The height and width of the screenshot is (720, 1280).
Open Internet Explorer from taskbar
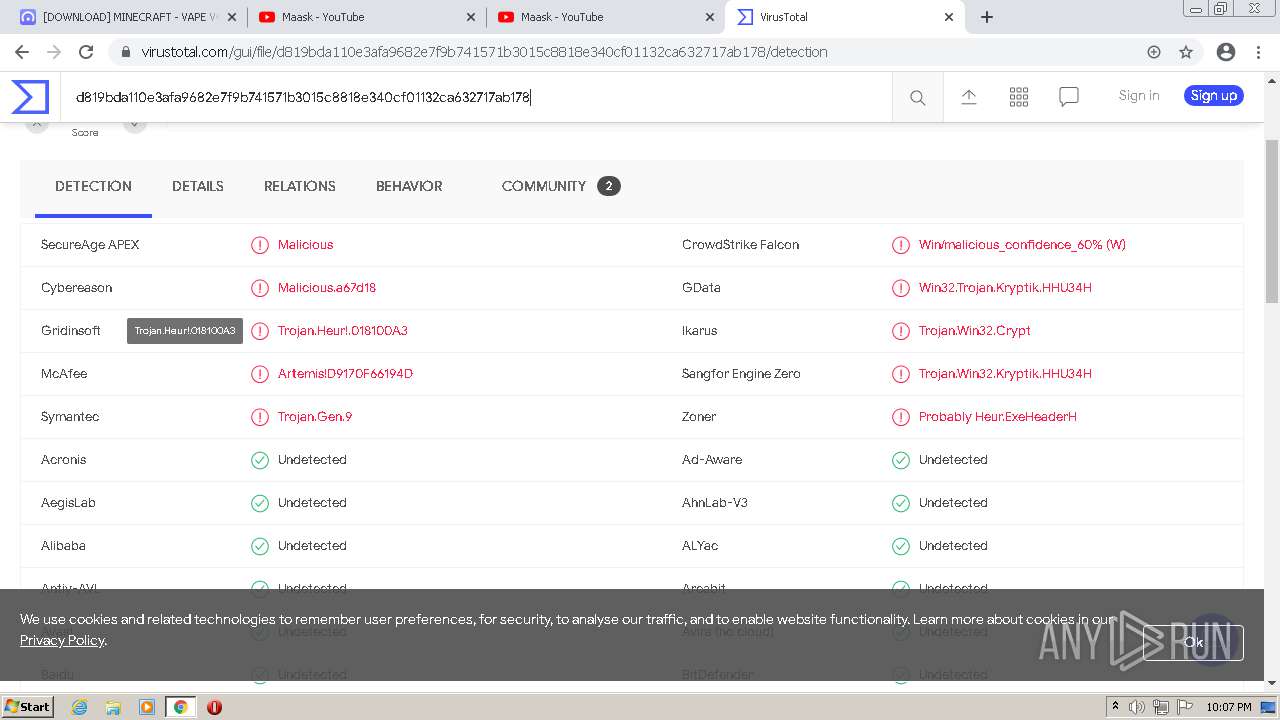pyautogui.click(x=79, y=707)
